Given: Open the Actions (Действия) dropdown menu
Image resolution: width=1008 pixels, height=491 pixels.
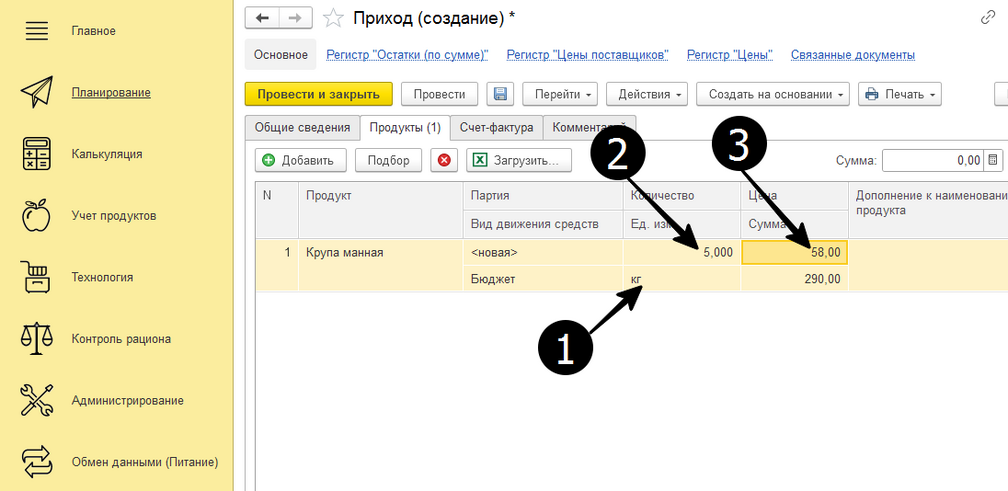Looking at the screenshot, I should pyautogui.click(x=646, y=94).
